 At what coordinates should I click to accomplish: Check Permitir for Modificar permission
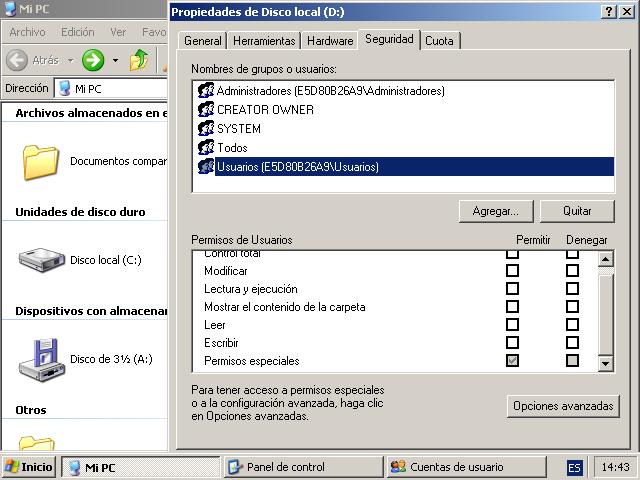point(512,271)
